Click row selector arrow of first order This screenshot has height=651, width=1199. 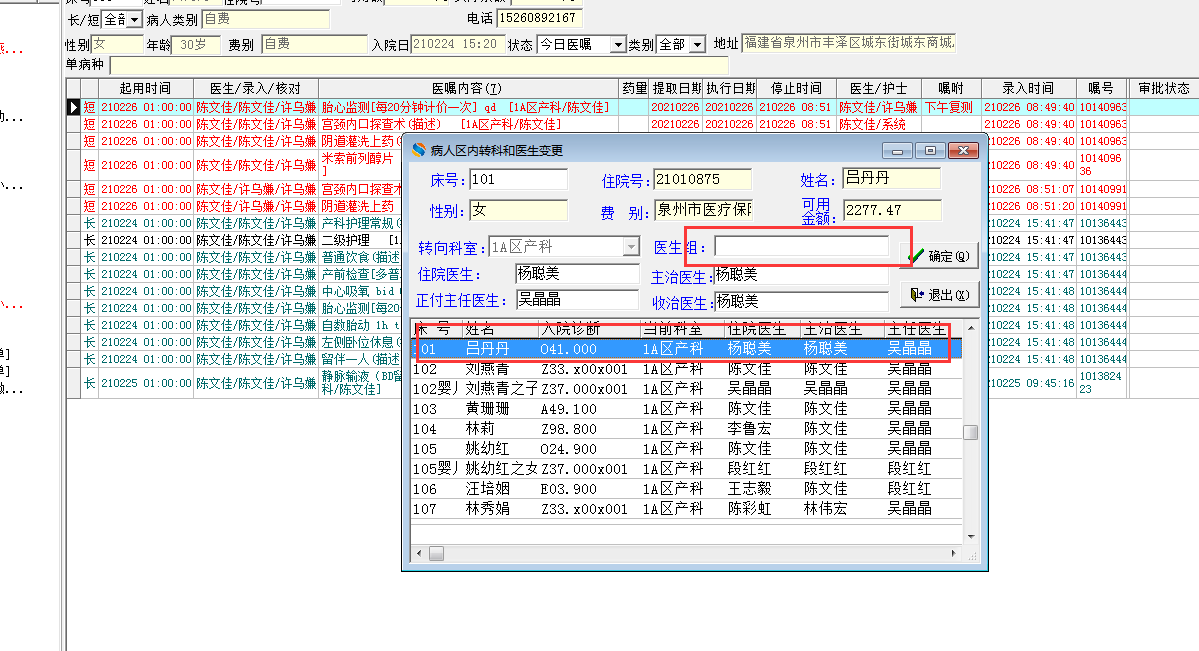point(73,107)
